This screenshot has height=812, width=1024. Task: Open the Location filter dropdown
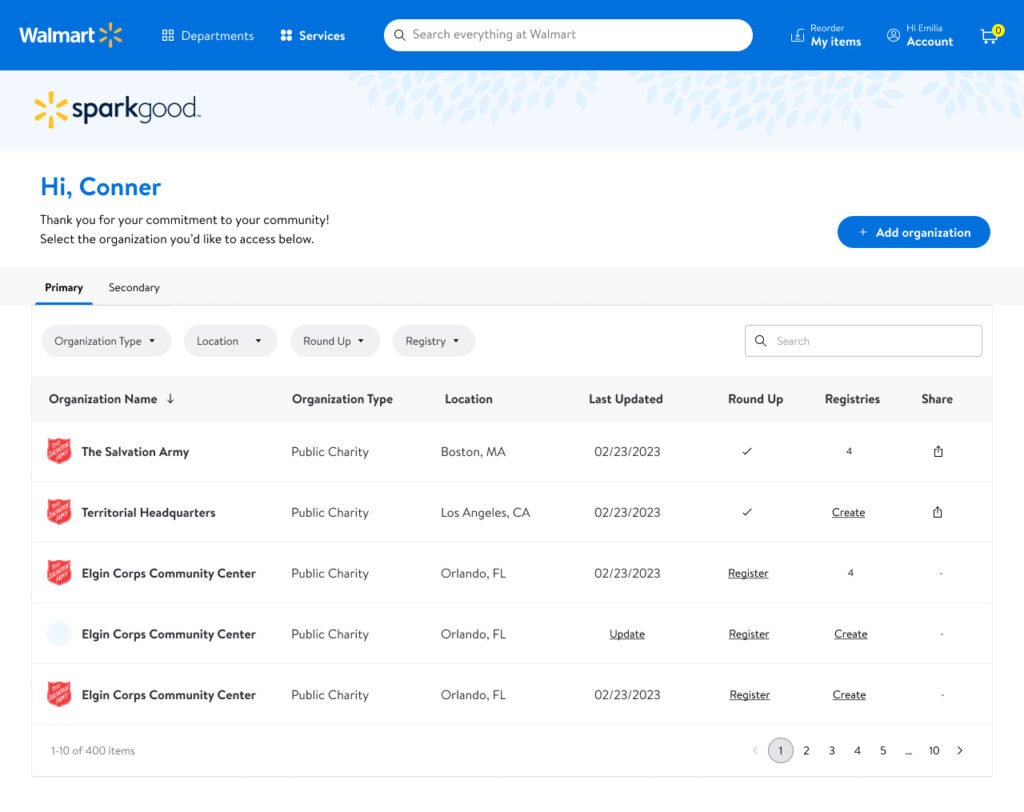230,341
